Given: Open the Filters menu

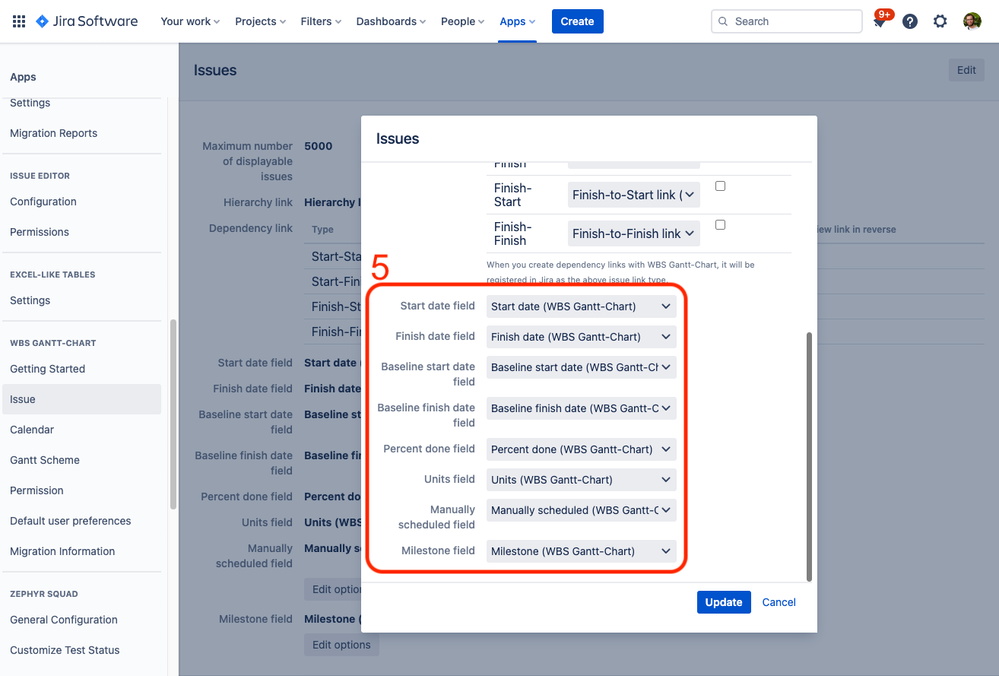Looking at the screenshot, I should pyautogui.click(x=320, y=21).
